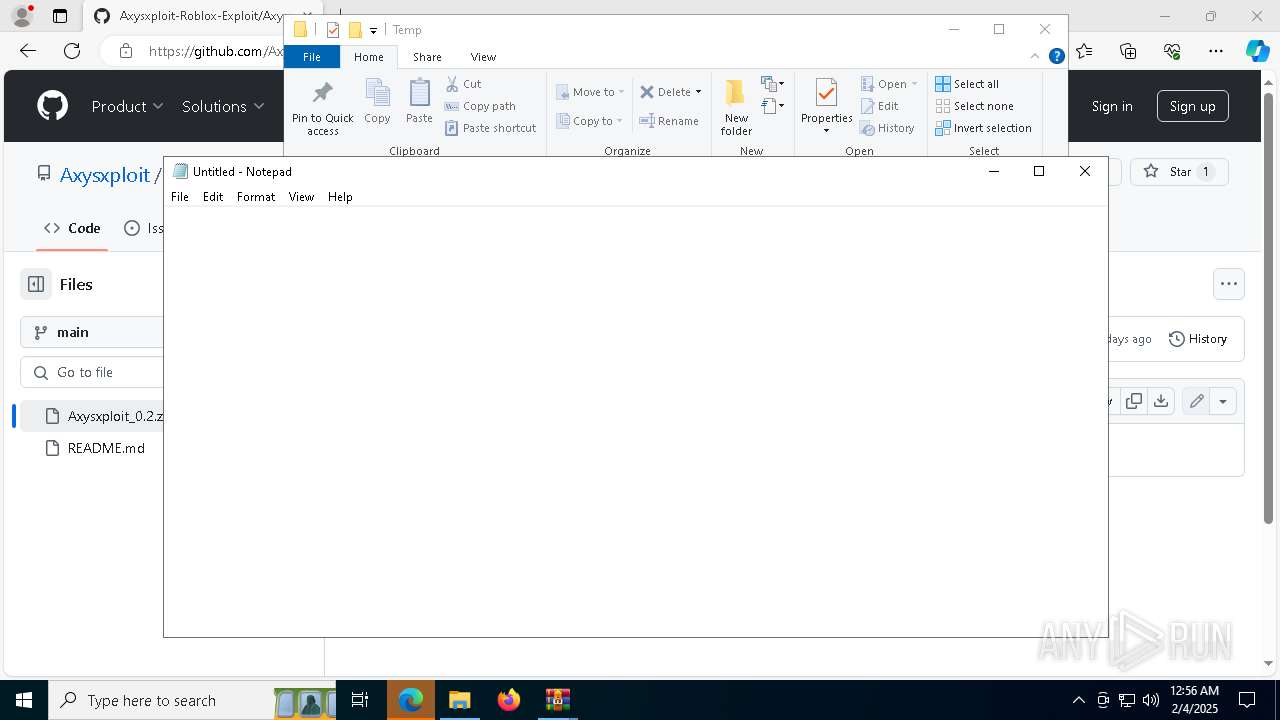Select the Axysxploit_0.2 zip file in tree
Viewport: 1280px width, 720px height.
click(x=92, y=416)
